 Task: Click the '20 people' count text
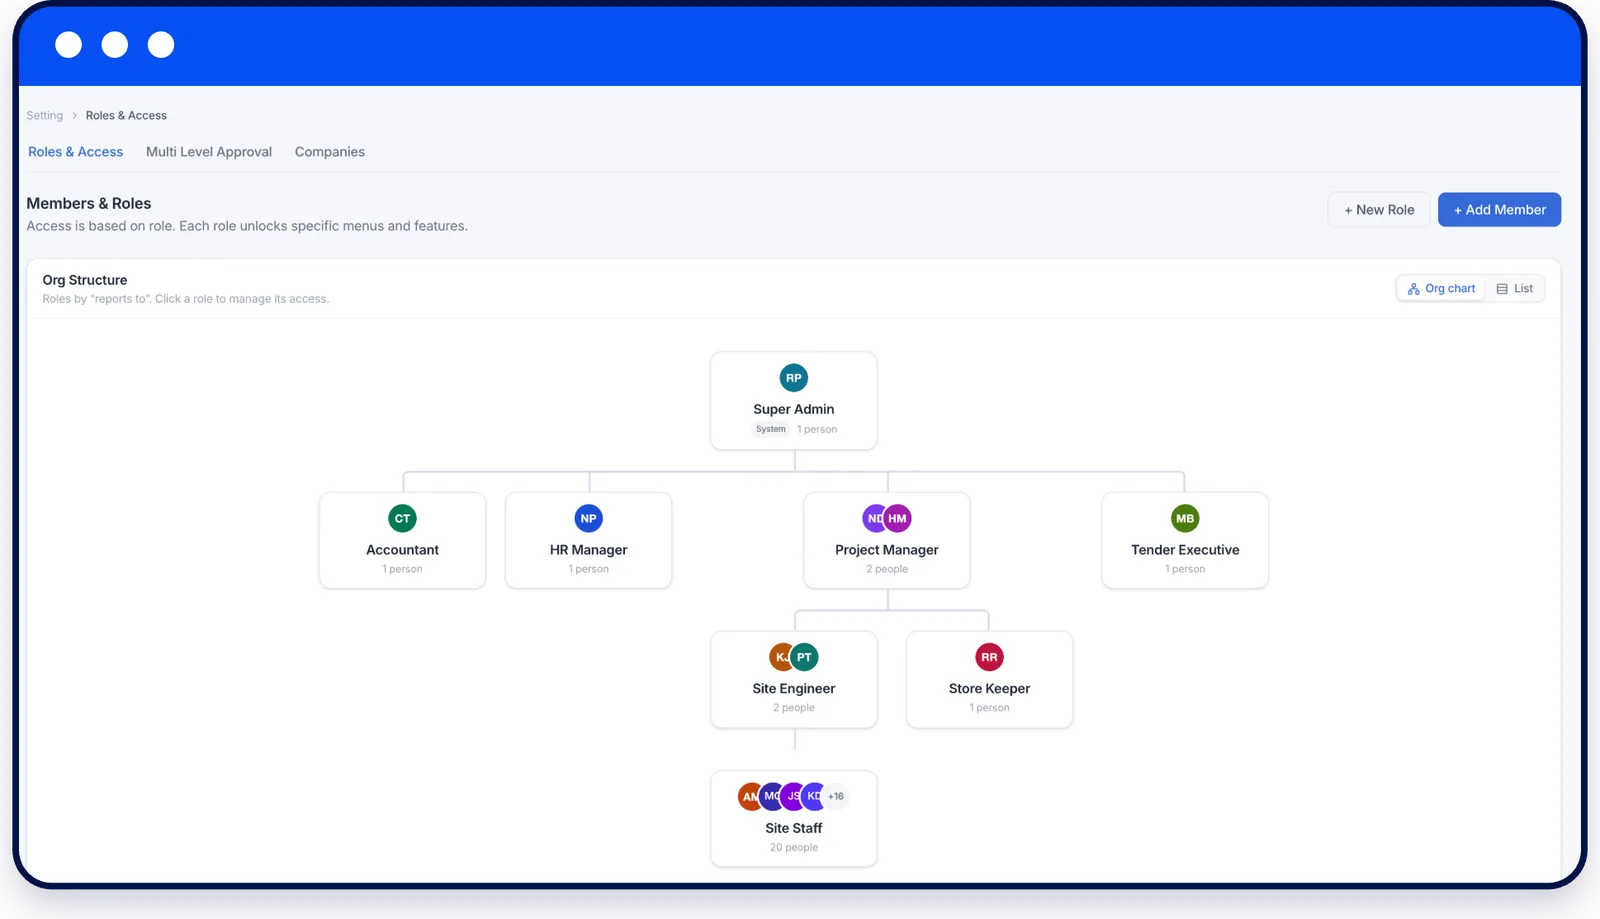click(793, 848)
